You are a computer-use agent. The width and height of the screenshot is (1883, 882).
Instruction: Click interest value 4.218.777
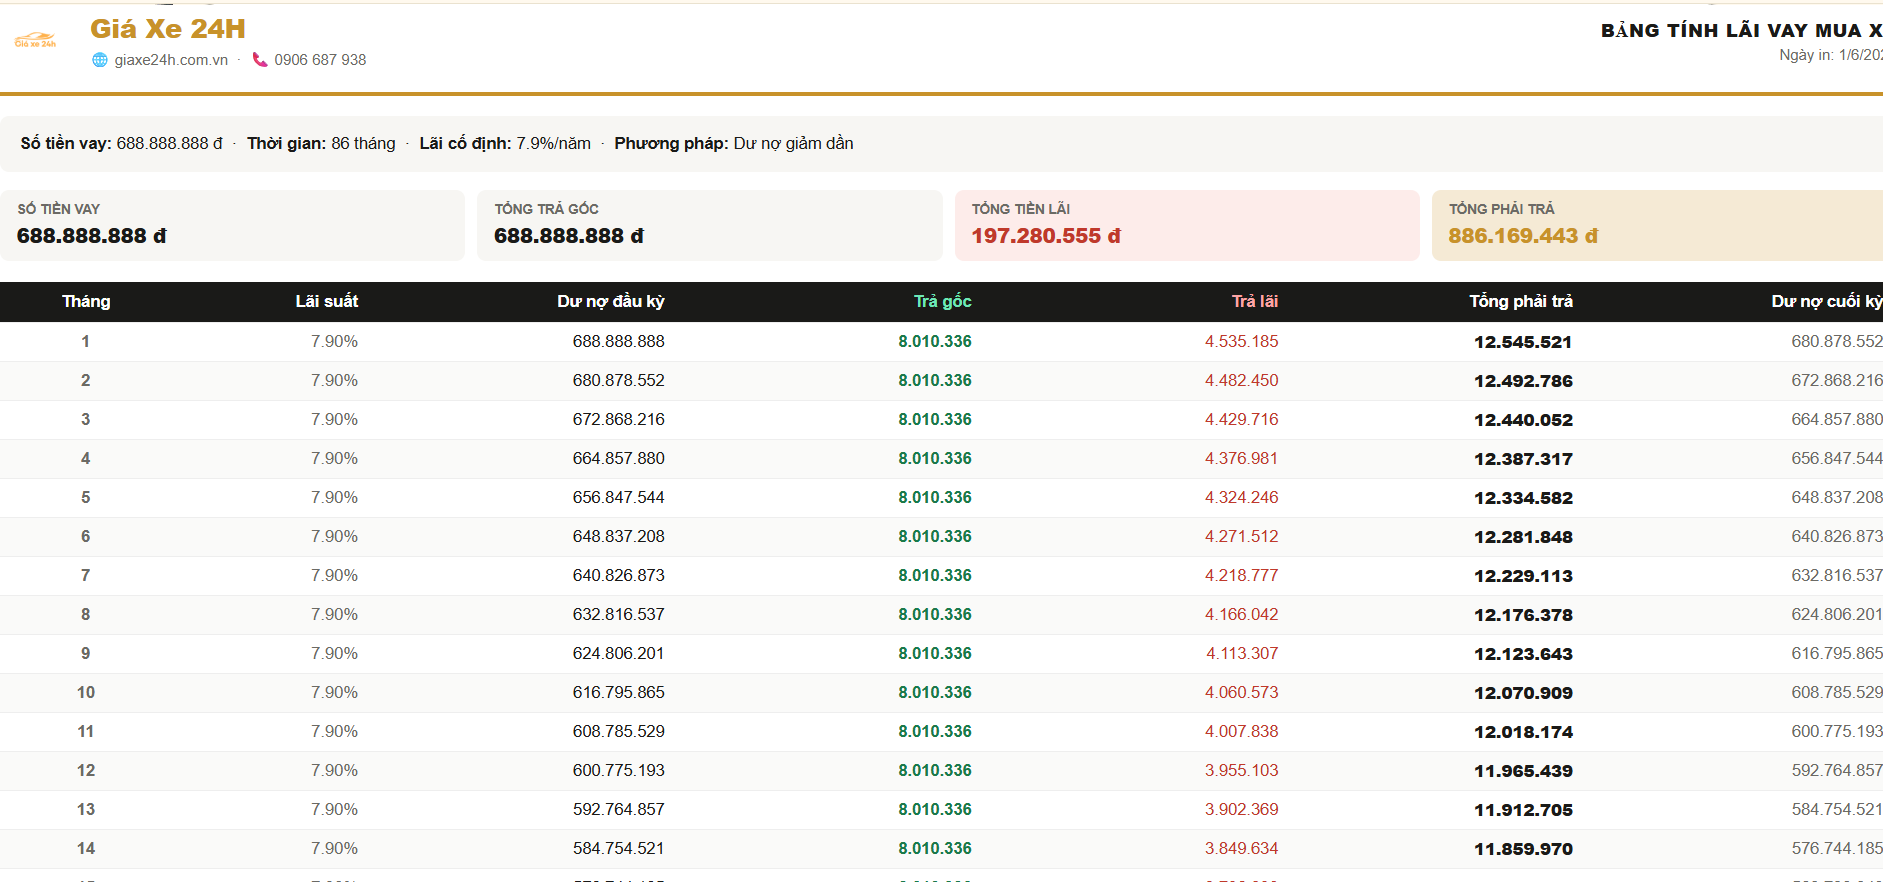click(1242, 575)
